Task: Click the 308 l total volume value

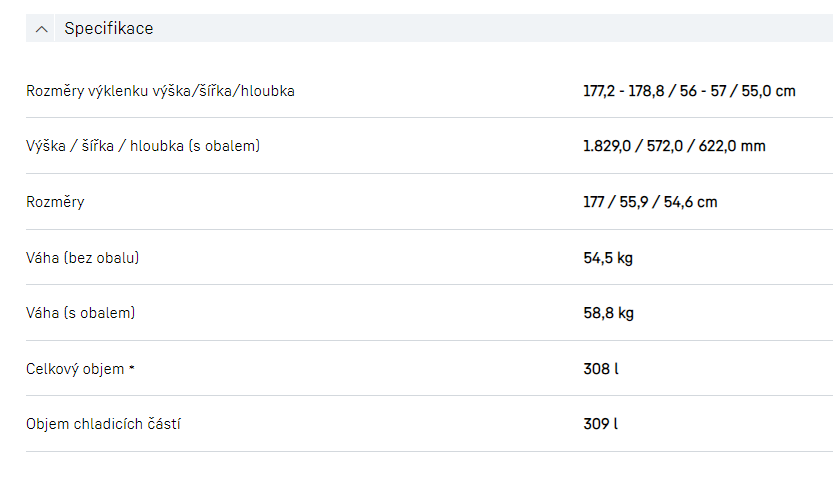Action: click(601, 369)
